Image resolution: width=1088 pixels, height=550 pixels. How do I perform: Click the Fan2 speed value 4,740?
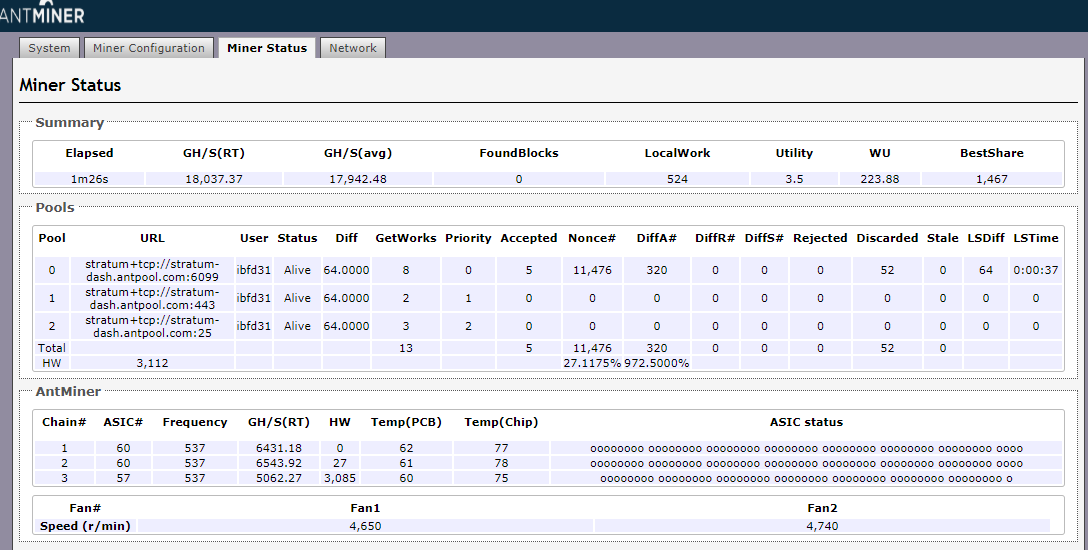821,526
